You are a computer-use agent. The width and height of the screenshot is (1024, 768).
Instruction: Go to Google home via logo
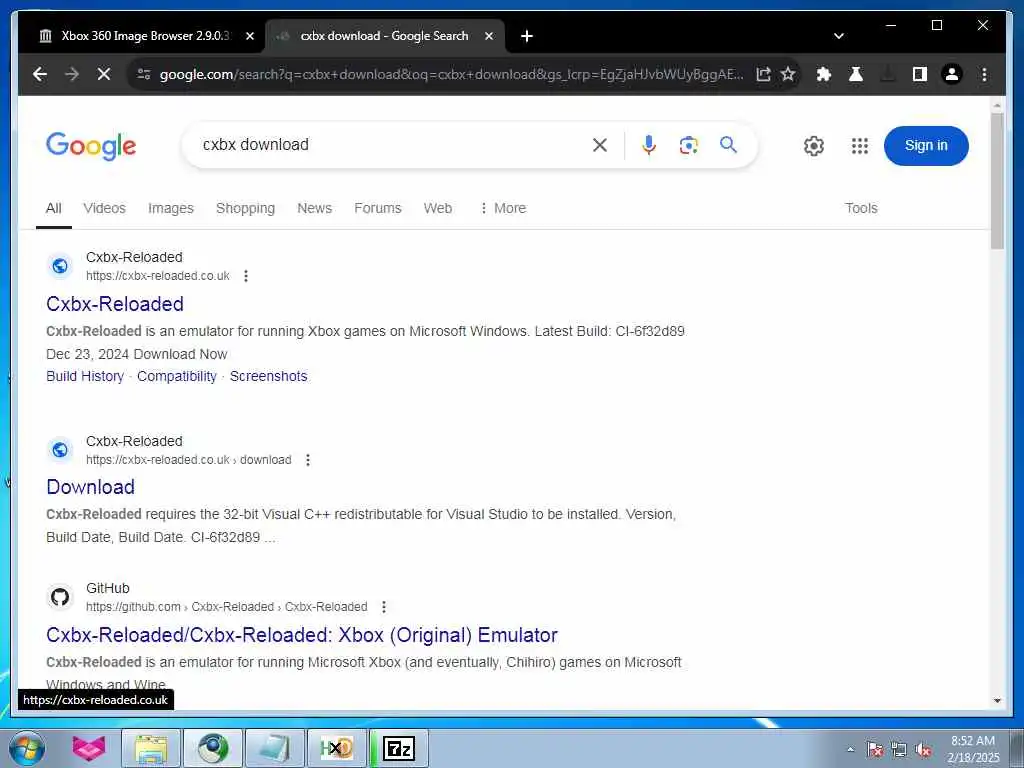91,146
